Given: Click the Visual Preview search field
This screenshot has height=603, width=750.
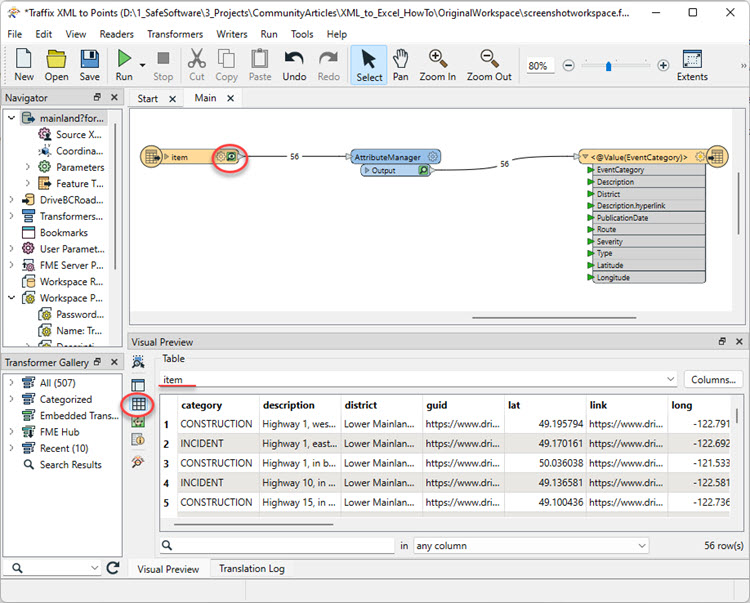Looking at the screenshot, I should point(277,546).
